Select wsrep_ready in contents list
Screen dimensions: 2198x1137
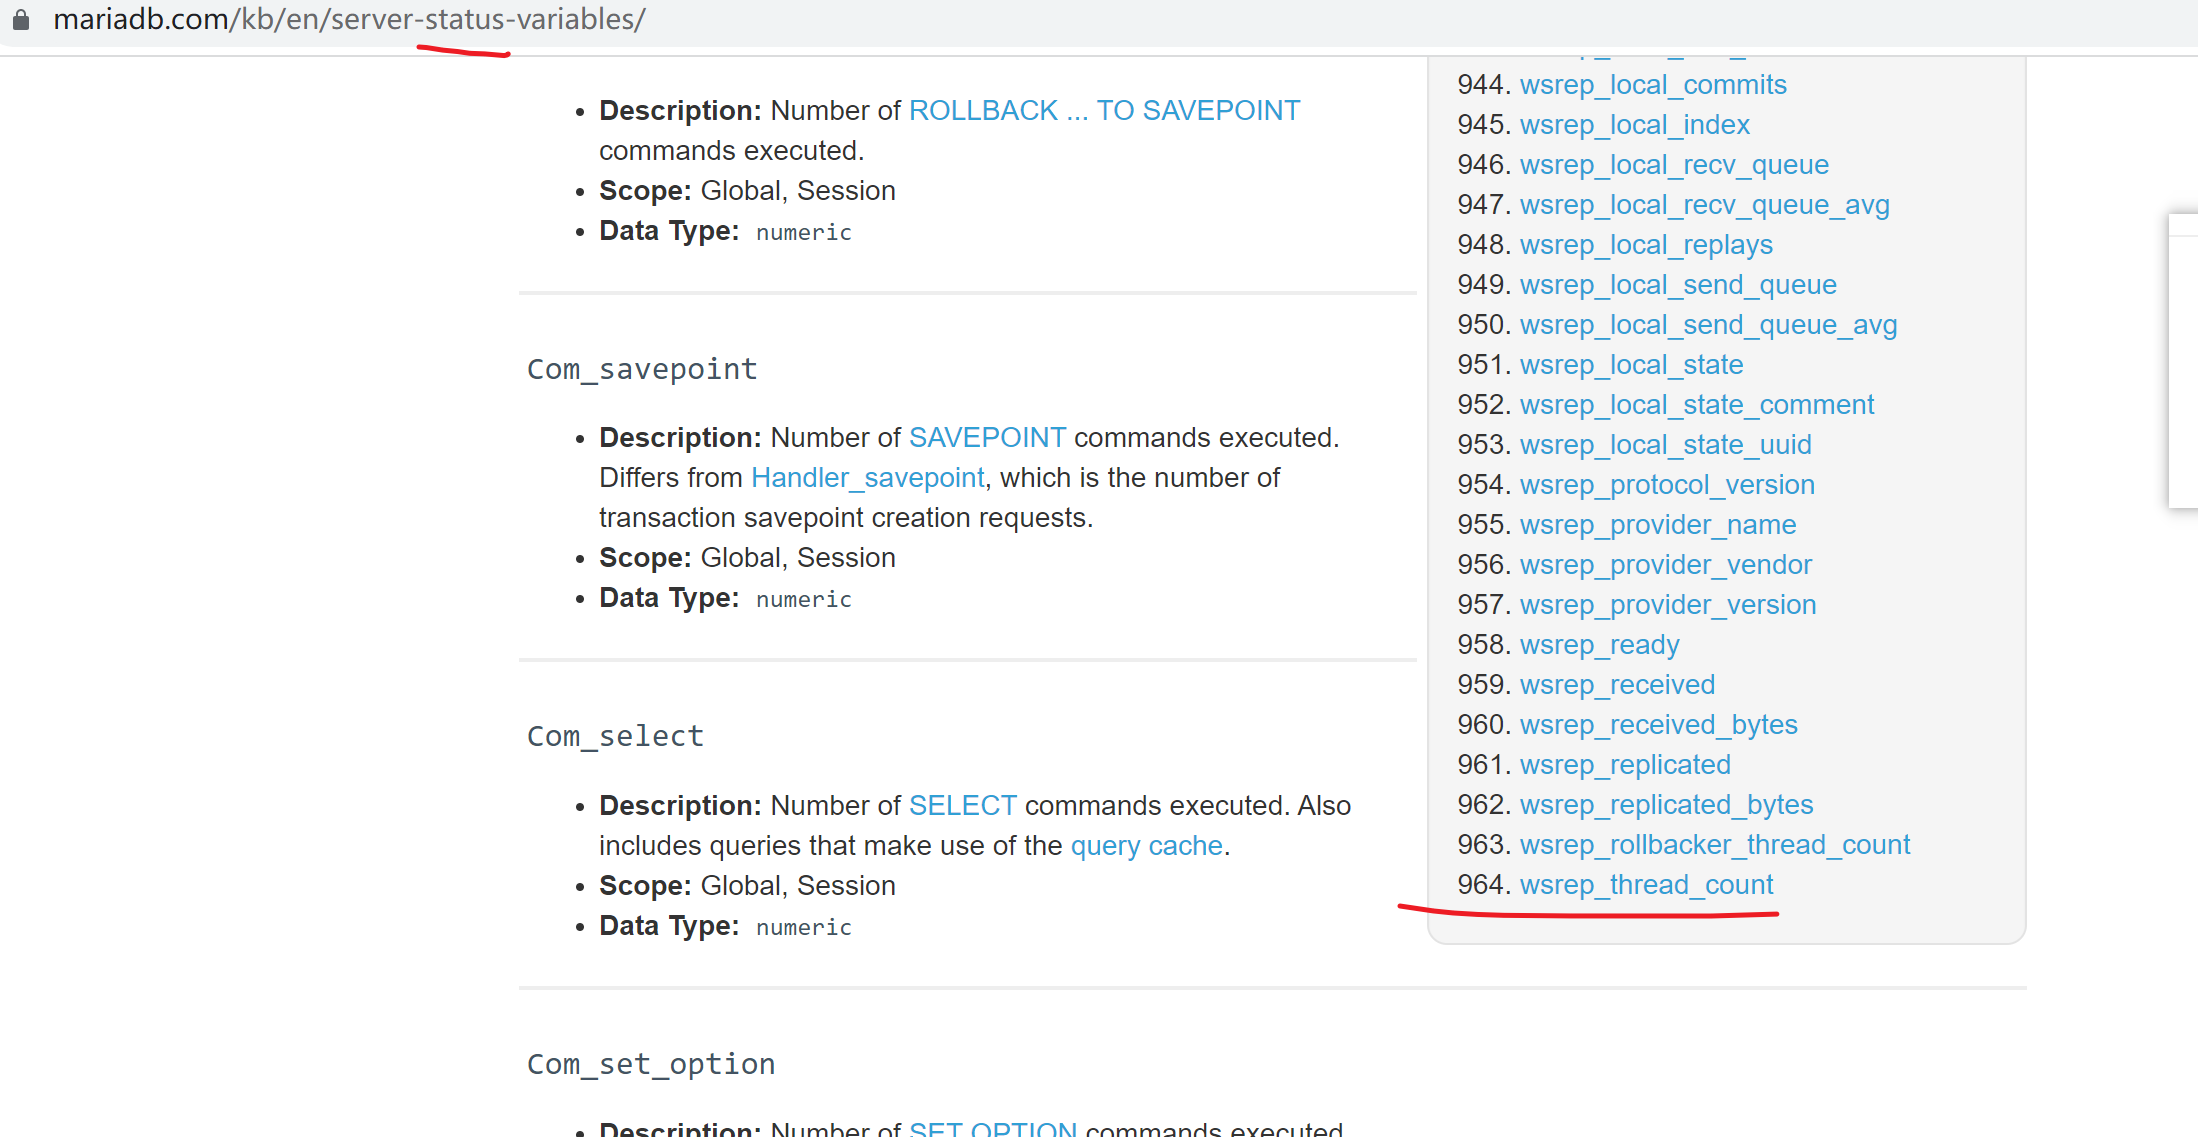coord(1599,645)
